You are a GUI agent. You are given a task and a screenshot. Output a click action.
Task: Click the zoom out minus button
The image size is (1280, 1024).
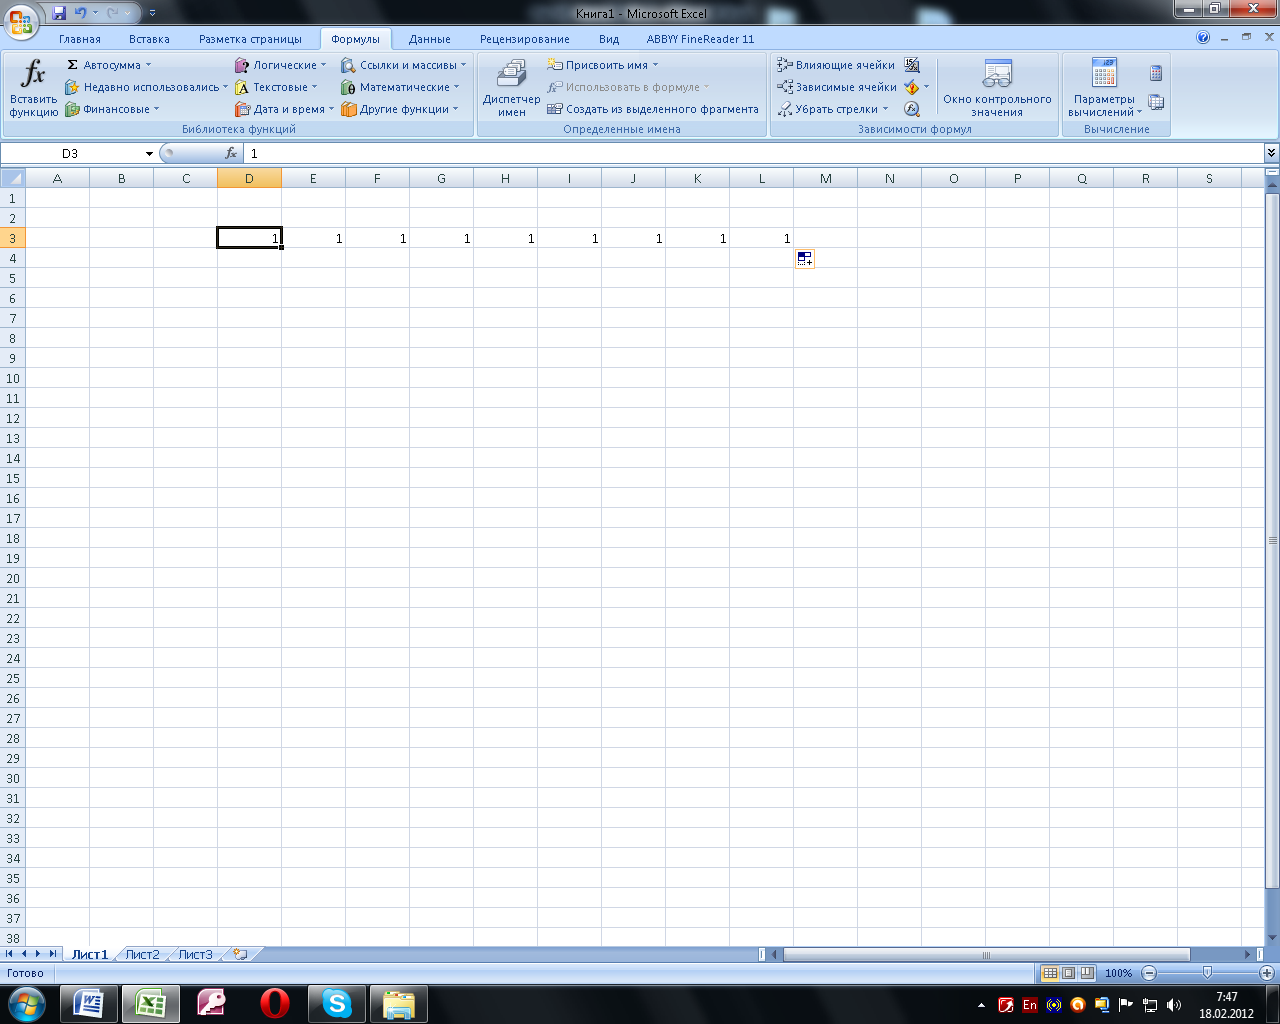pos(1149,973)
